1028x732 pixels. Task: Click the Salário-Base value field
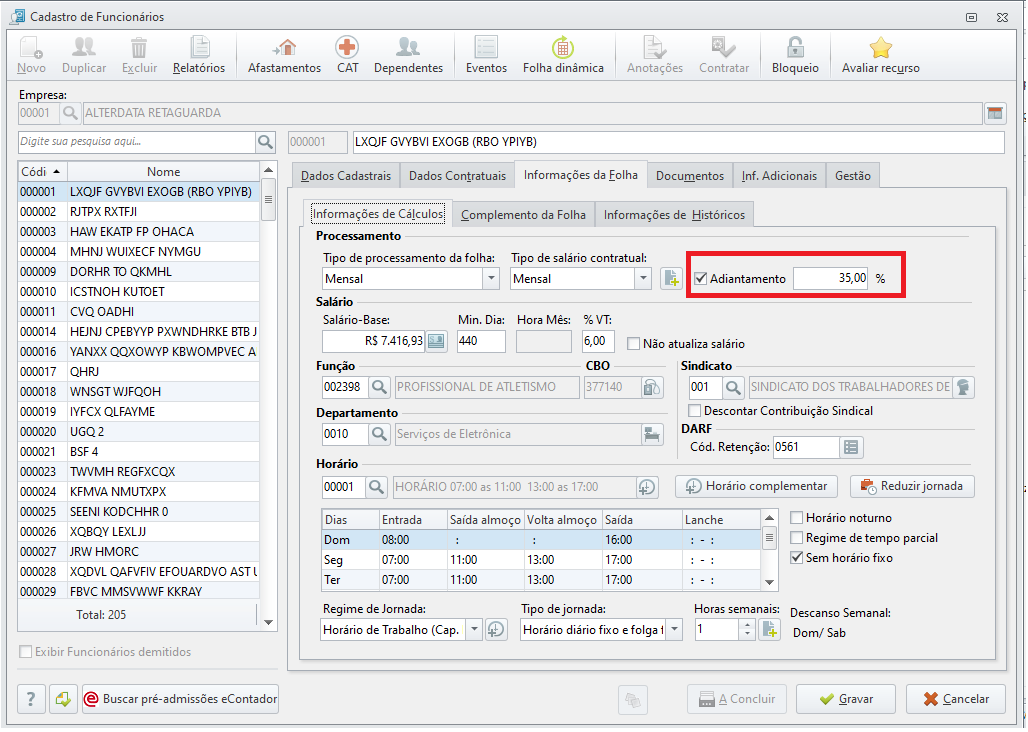(374, 341)
